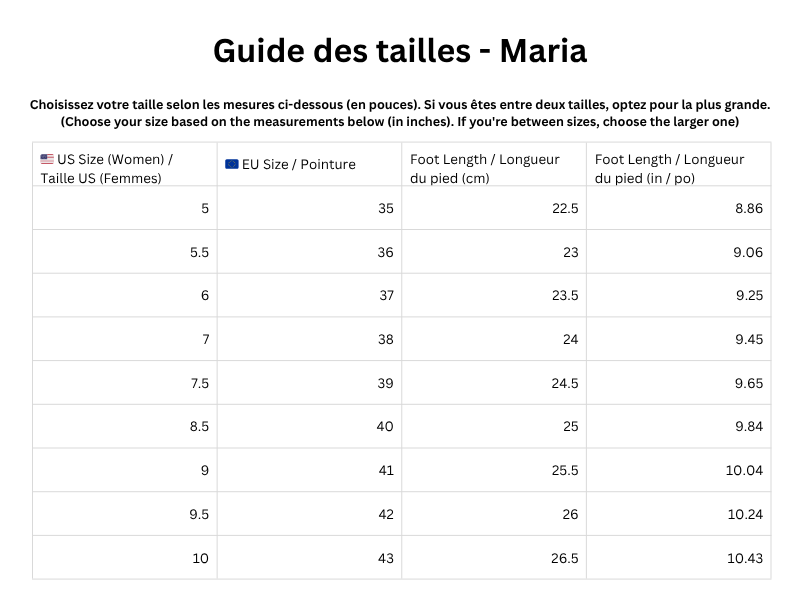This screenshot has width=800, height=600.
Task: Click the US size 5.5 cell
Action: point(199,253)
